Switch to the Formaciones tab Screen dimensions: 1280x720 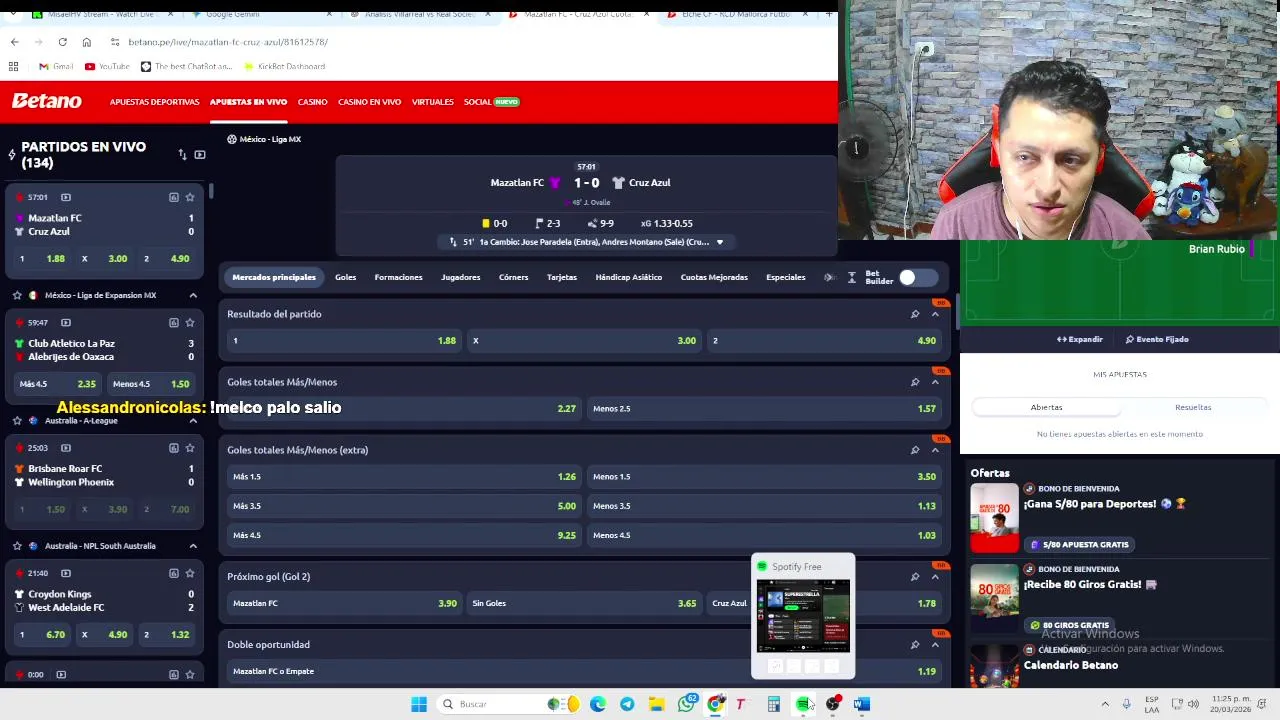398,277
